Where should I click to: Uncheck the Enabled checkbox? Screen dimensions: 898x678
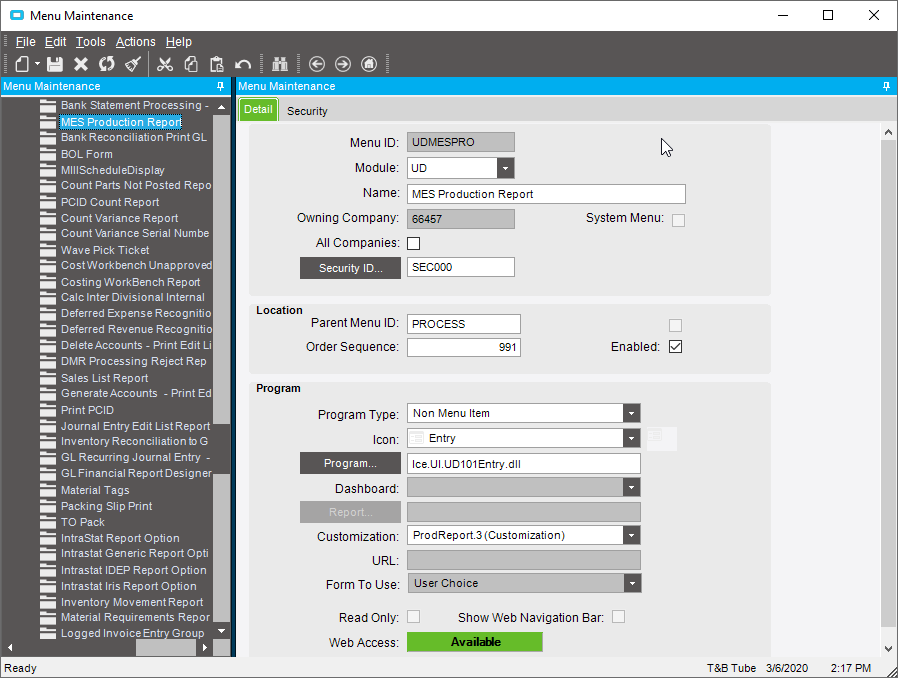coord(675,347)
